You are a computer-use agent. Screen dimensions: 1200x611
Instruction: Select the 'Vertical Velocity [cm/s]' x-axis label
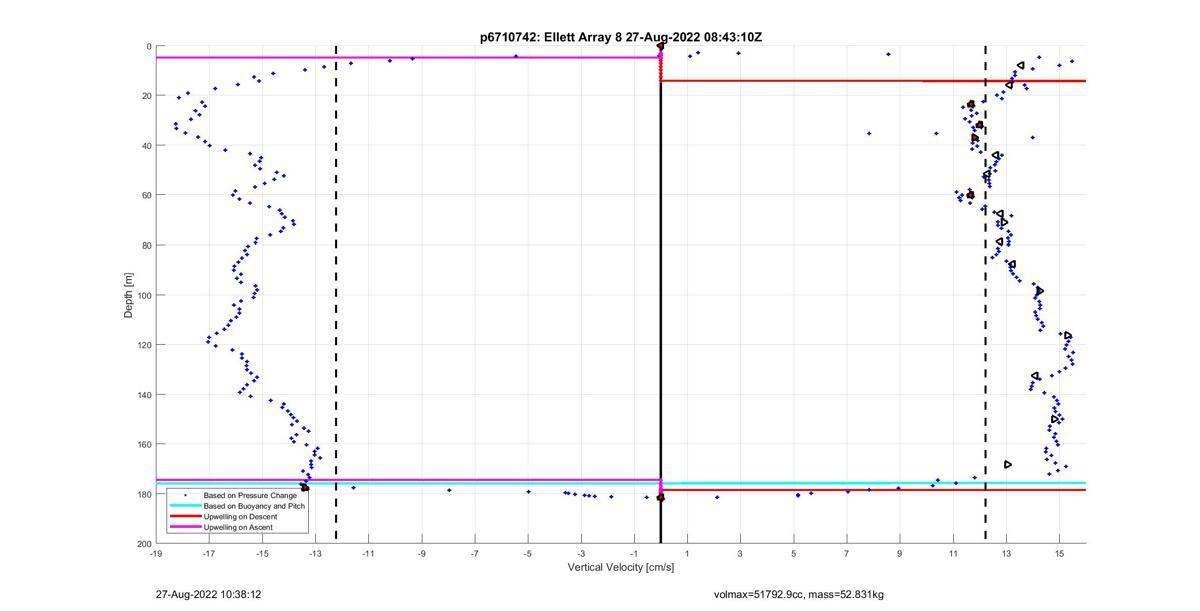pos(621,568)
